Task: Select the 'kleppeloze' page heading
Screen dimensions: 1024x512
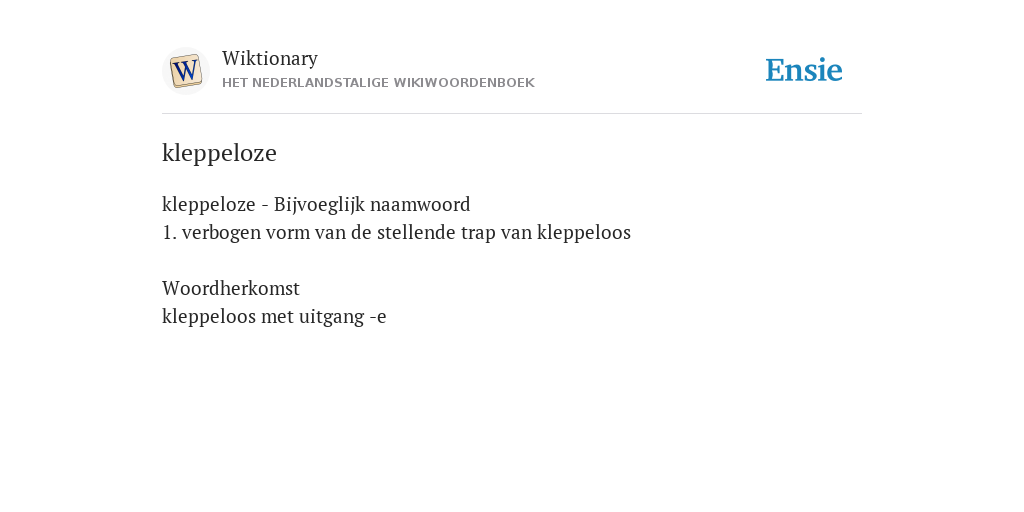Action: pyautogui.click(x=219, y=153)
